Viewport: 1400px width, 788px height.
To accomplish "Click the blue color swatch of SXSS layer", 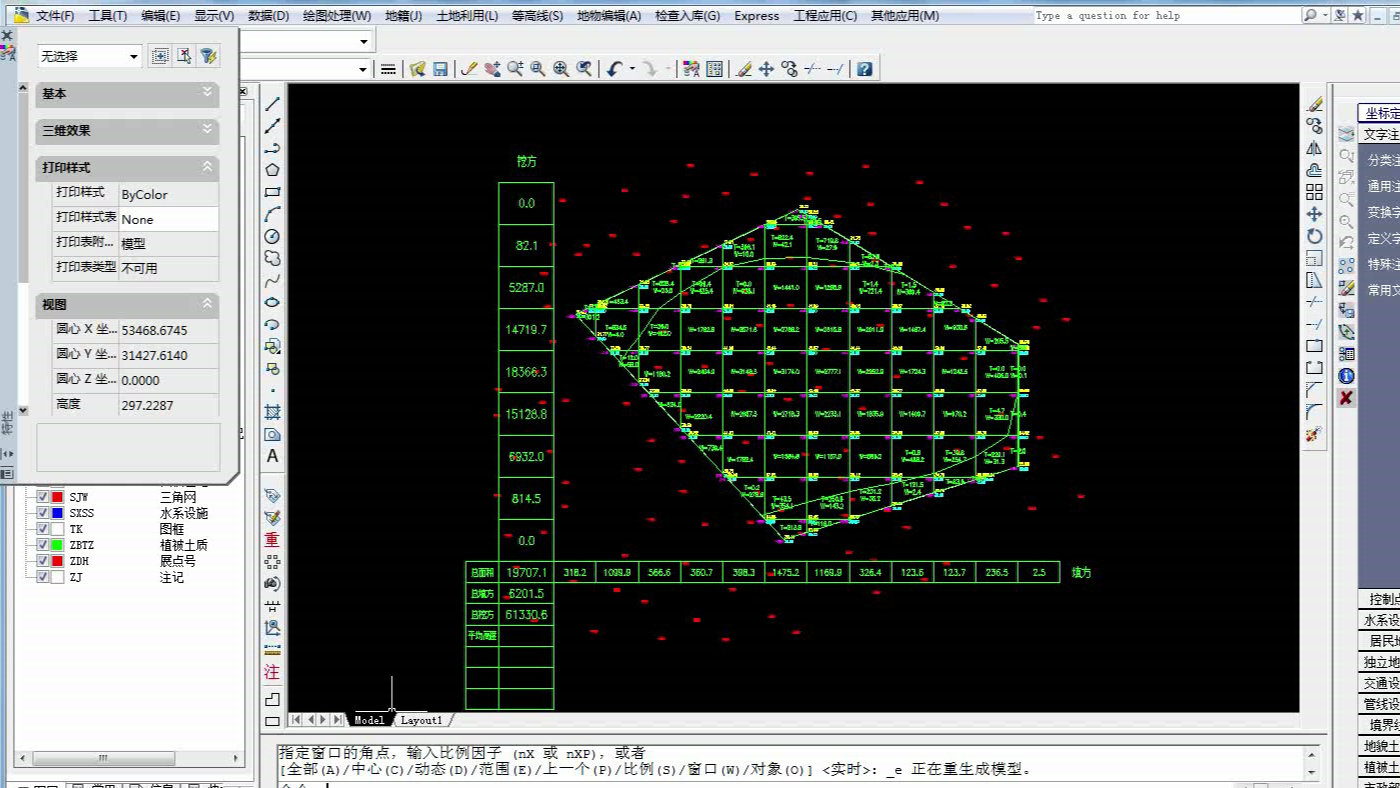I will [x=58, y=513].
